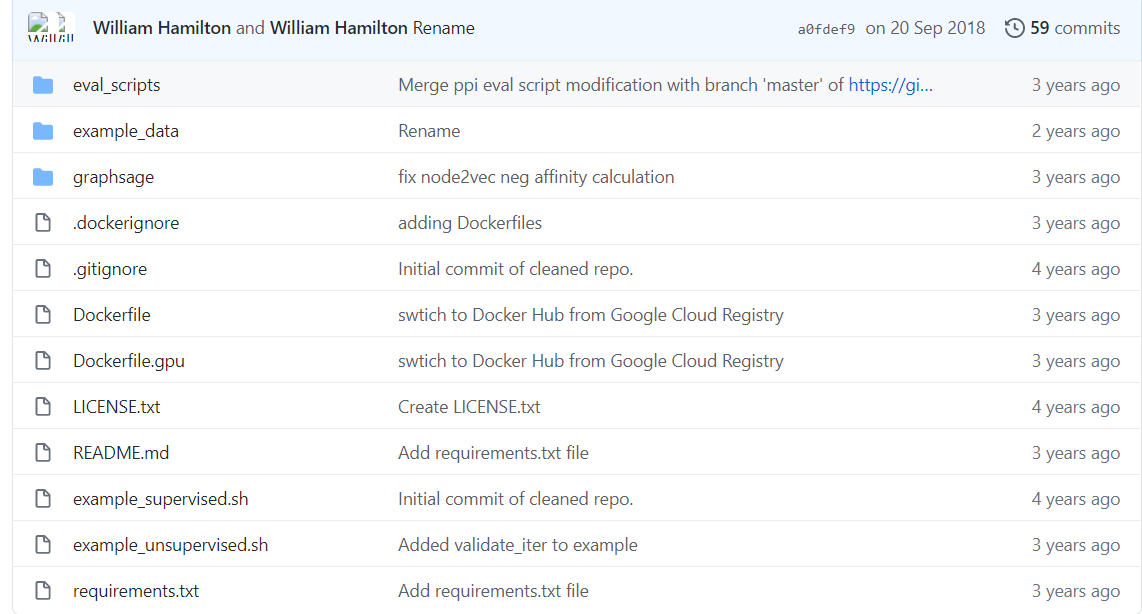This screenshot has height=614, width=1142.
Task: Click the Dockerfile.gpu file icon
Action: (43, 361)
